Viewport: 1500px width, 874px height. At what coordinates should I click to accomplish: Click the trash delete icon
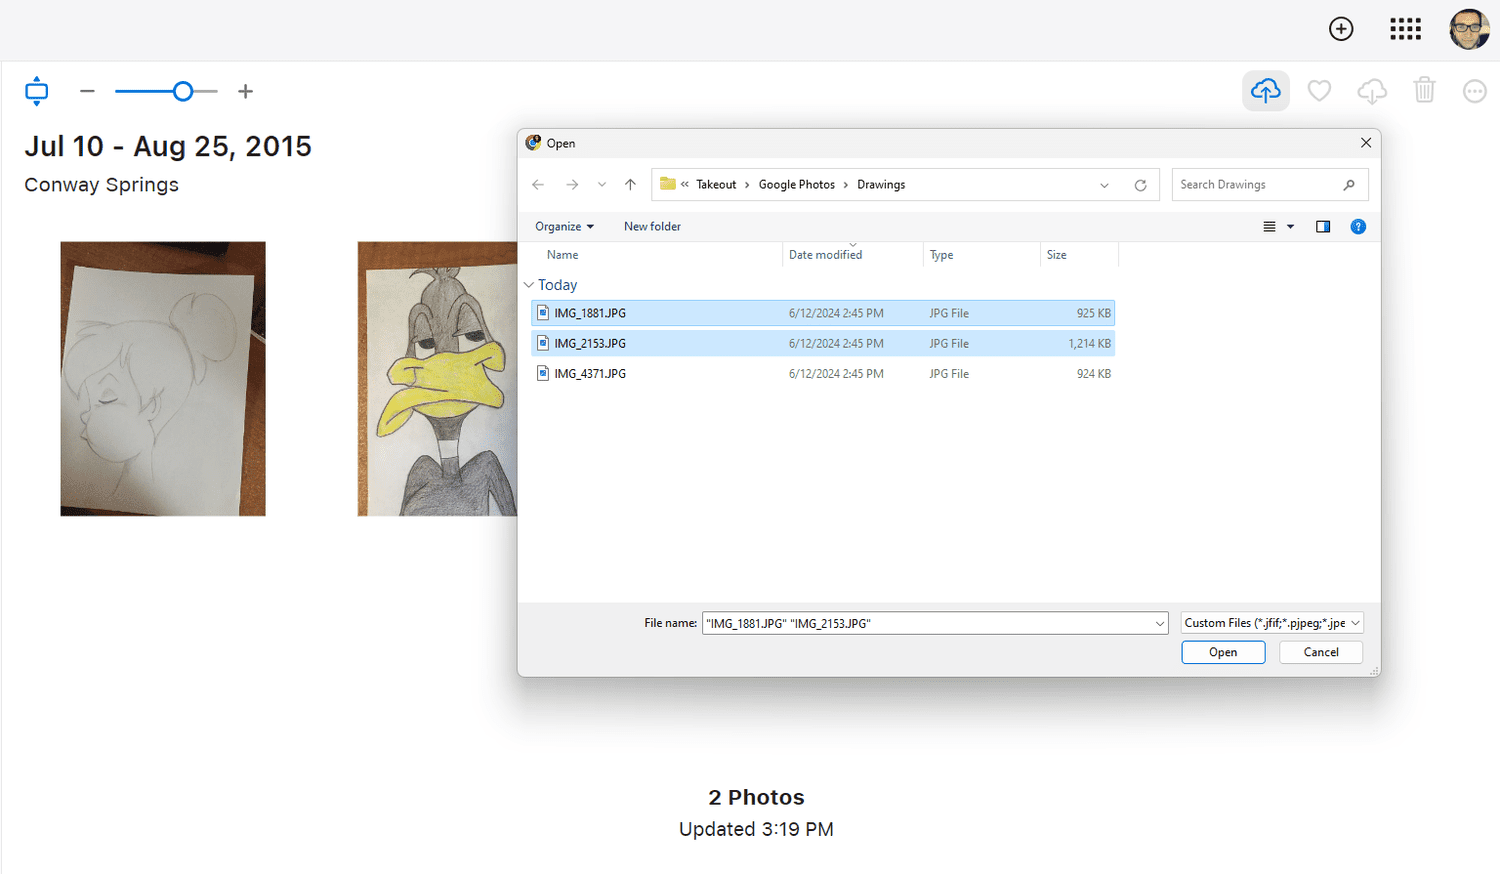[x=1424, y=91]
